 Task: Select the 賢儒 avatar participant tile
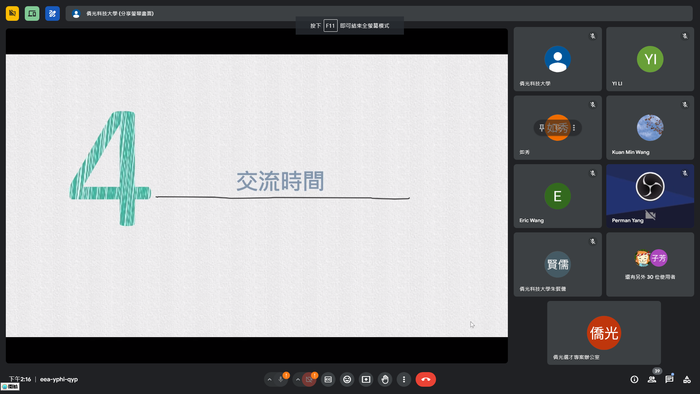558,265
